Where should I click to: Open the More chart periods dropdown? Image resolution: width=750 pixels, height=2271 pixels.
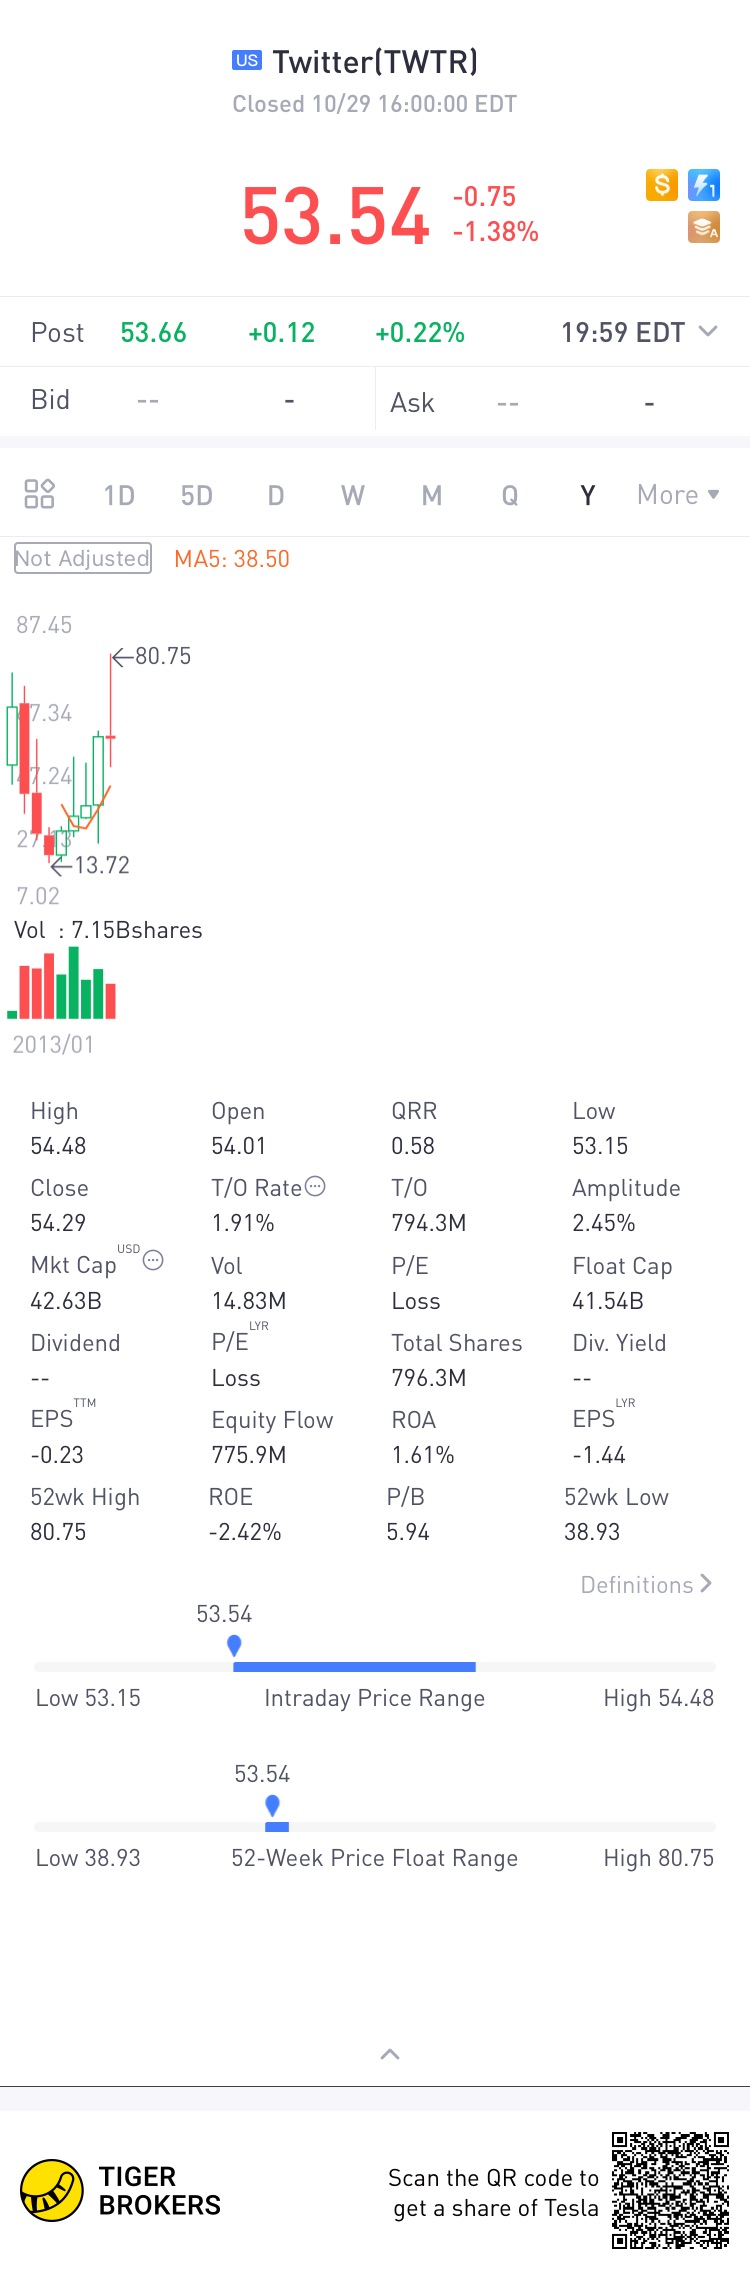(x=678, y=495)
